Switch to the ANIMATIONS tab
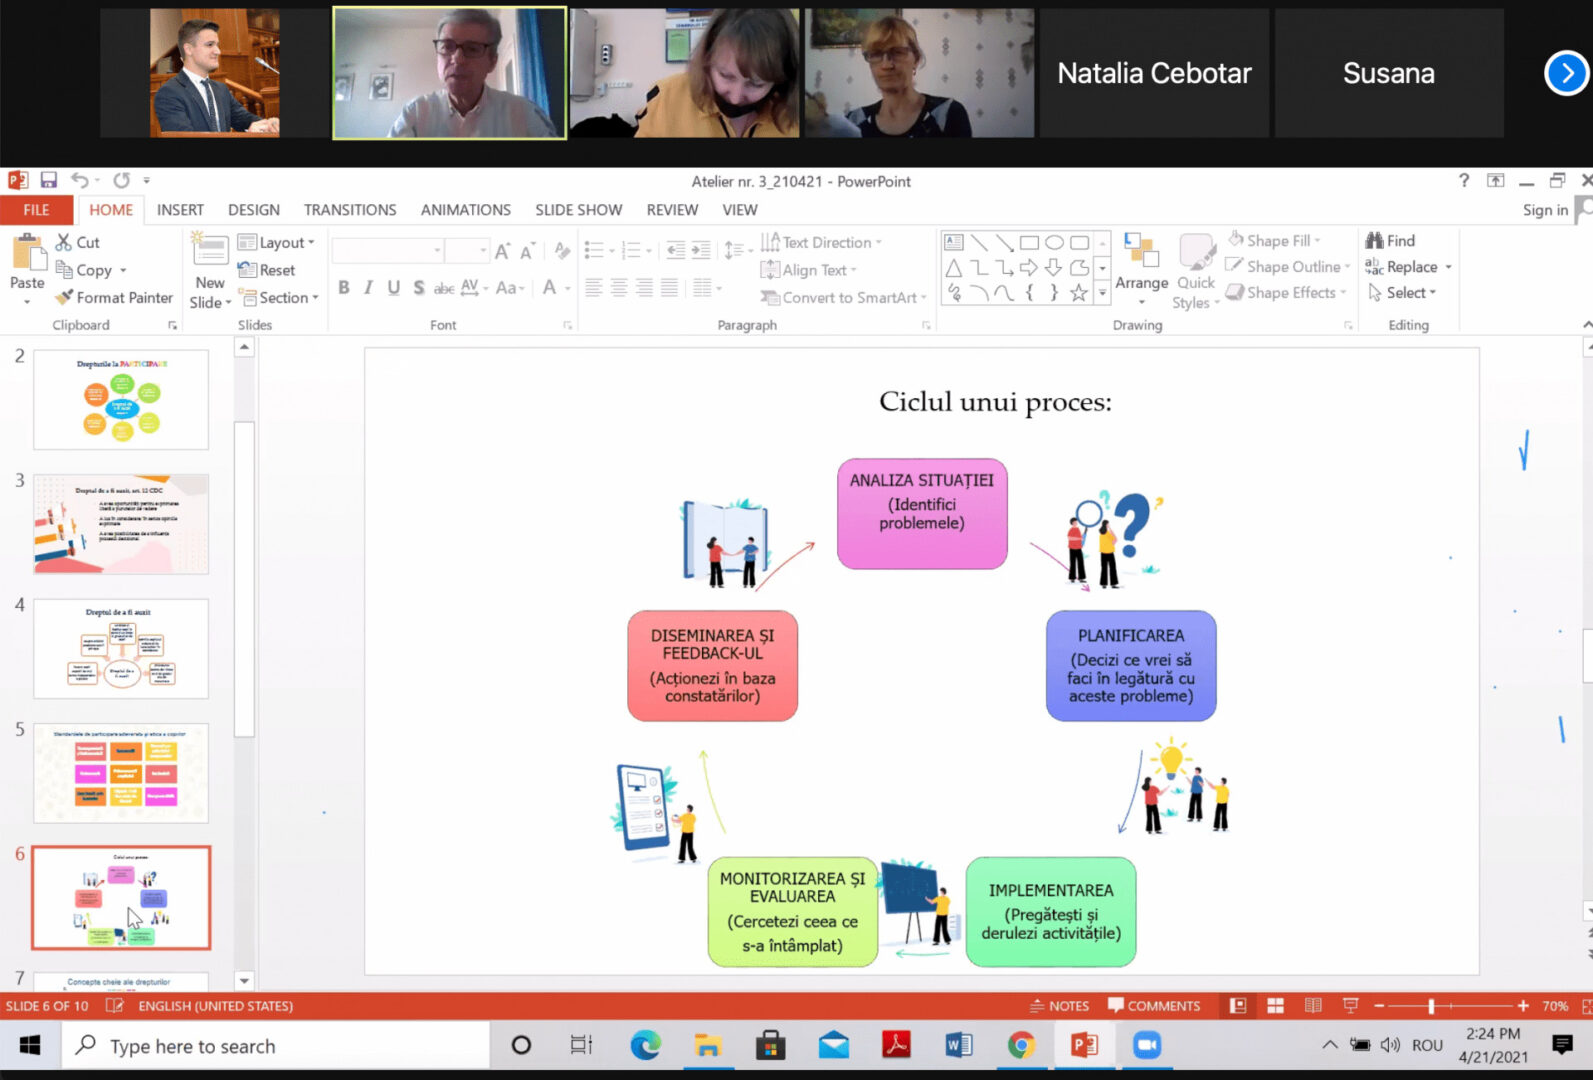The width and height of the screenshot is (1593, 1080). coord(466,210)
